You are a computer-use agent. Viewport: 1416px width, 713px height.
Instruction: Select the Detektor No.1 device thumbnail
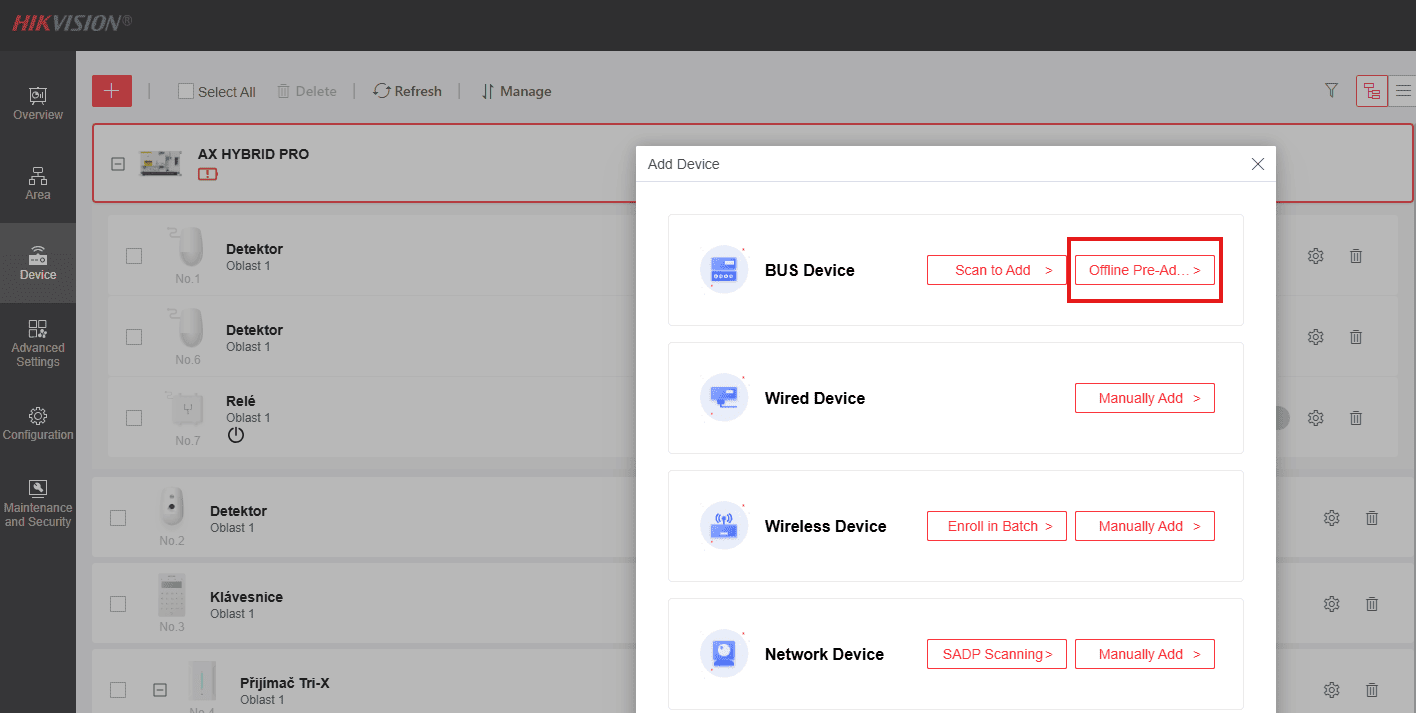click(187, 247)
